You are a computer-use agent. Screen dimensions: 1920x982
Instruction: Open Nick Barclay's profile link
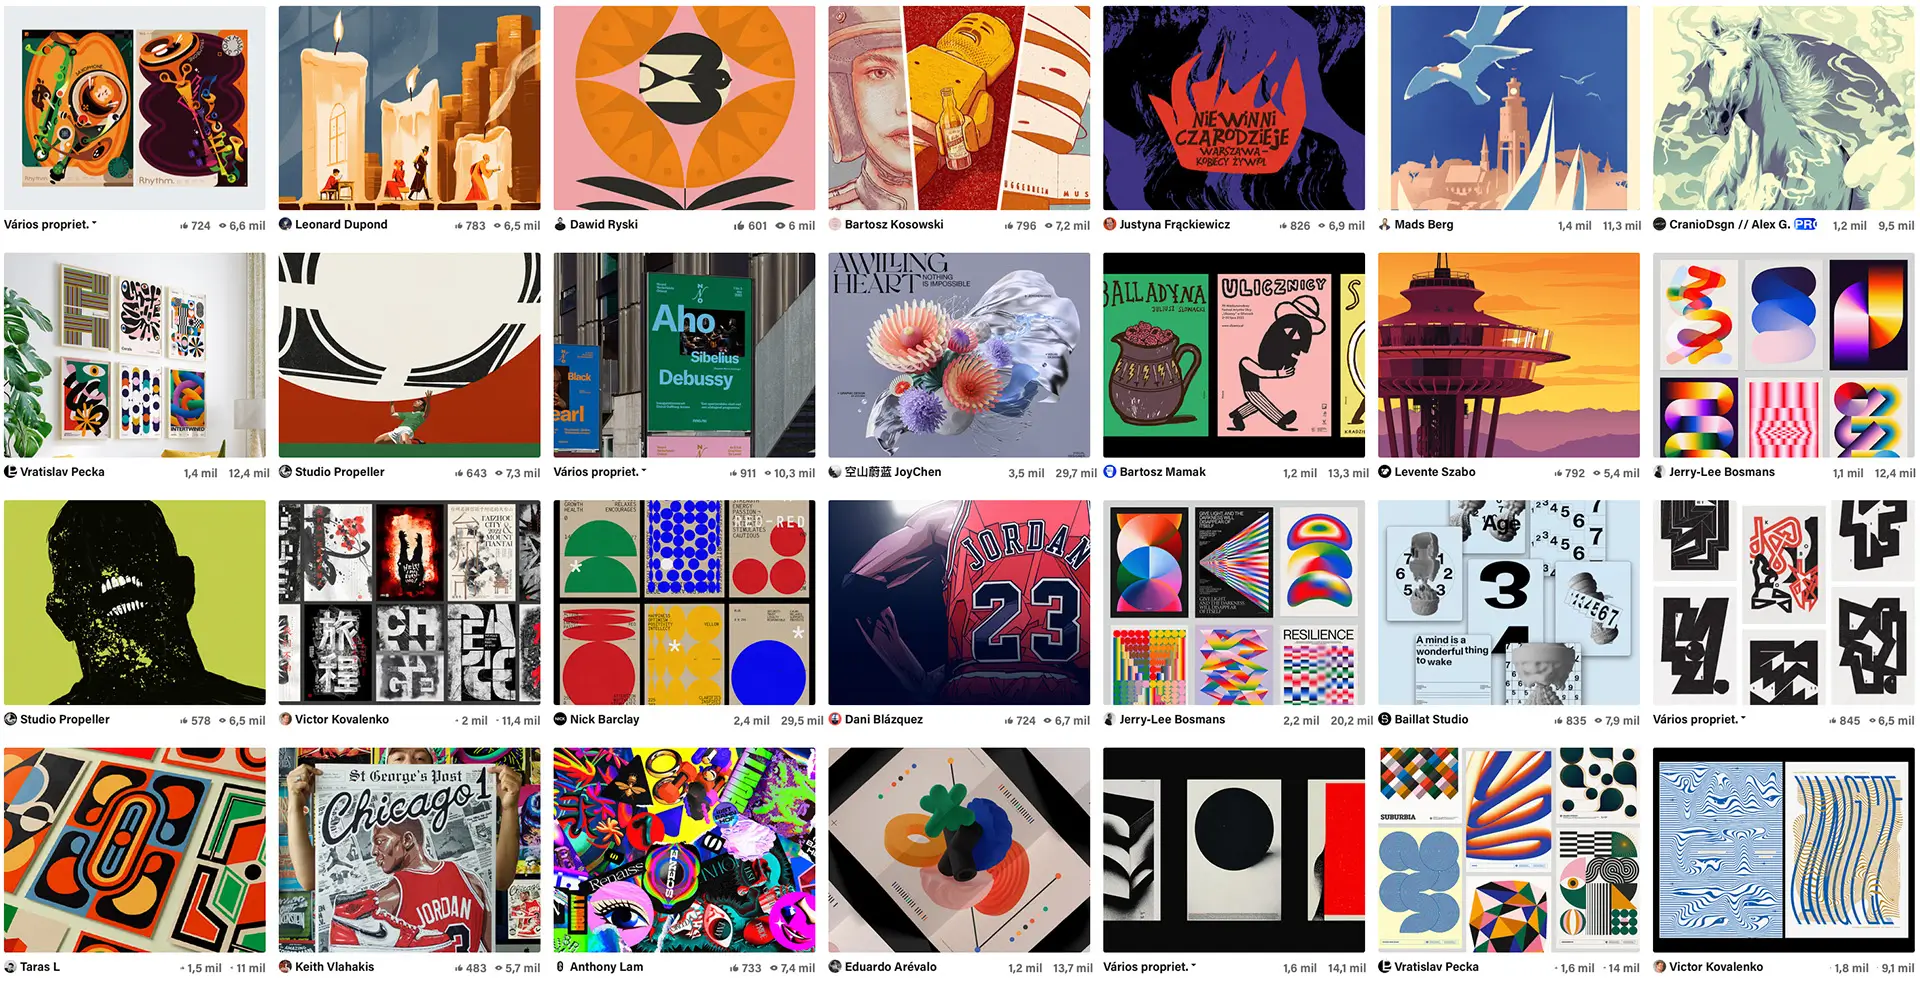[x=604, y=719]
